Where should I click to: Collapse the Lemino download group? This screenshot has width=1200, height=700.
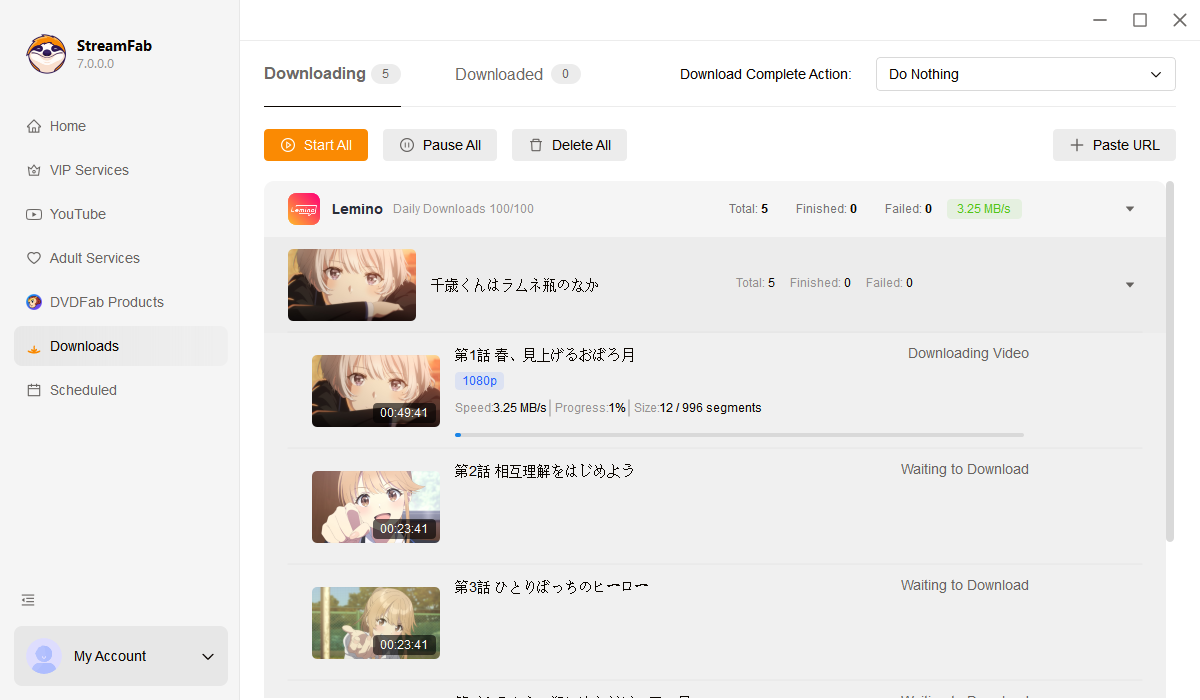point(1130,209)
